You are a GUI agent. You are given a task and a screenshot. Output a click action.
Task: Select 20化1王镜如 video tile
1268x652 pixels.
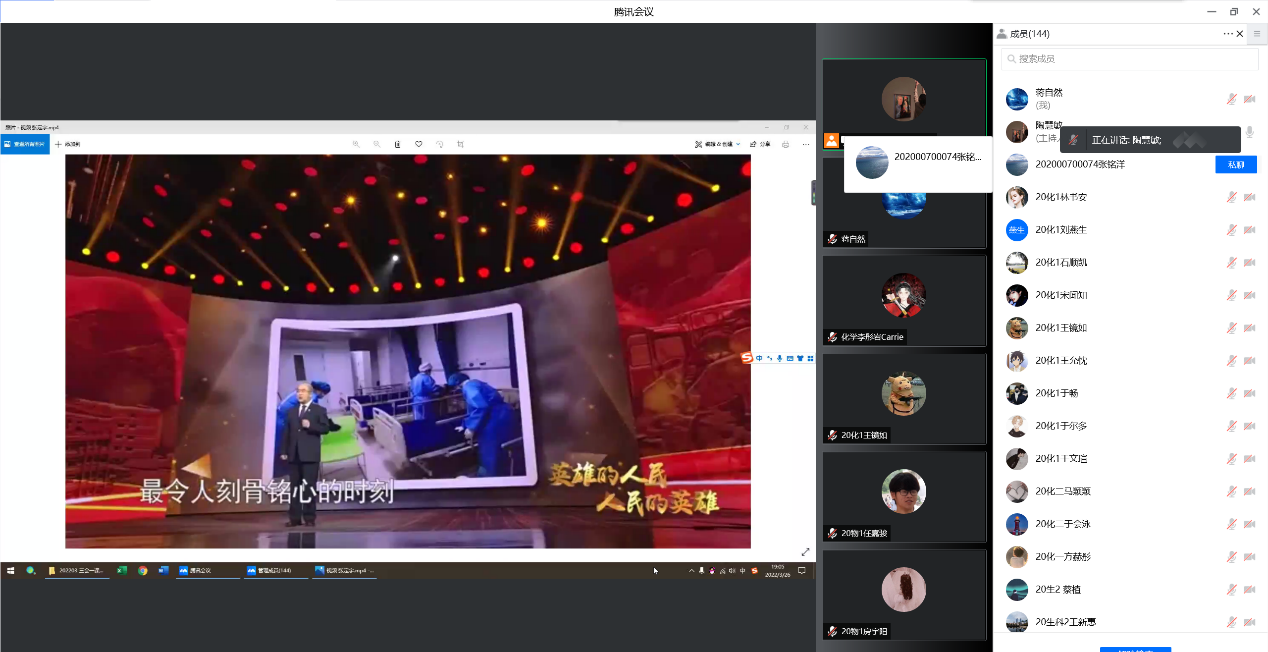click(x=904, y=399)
